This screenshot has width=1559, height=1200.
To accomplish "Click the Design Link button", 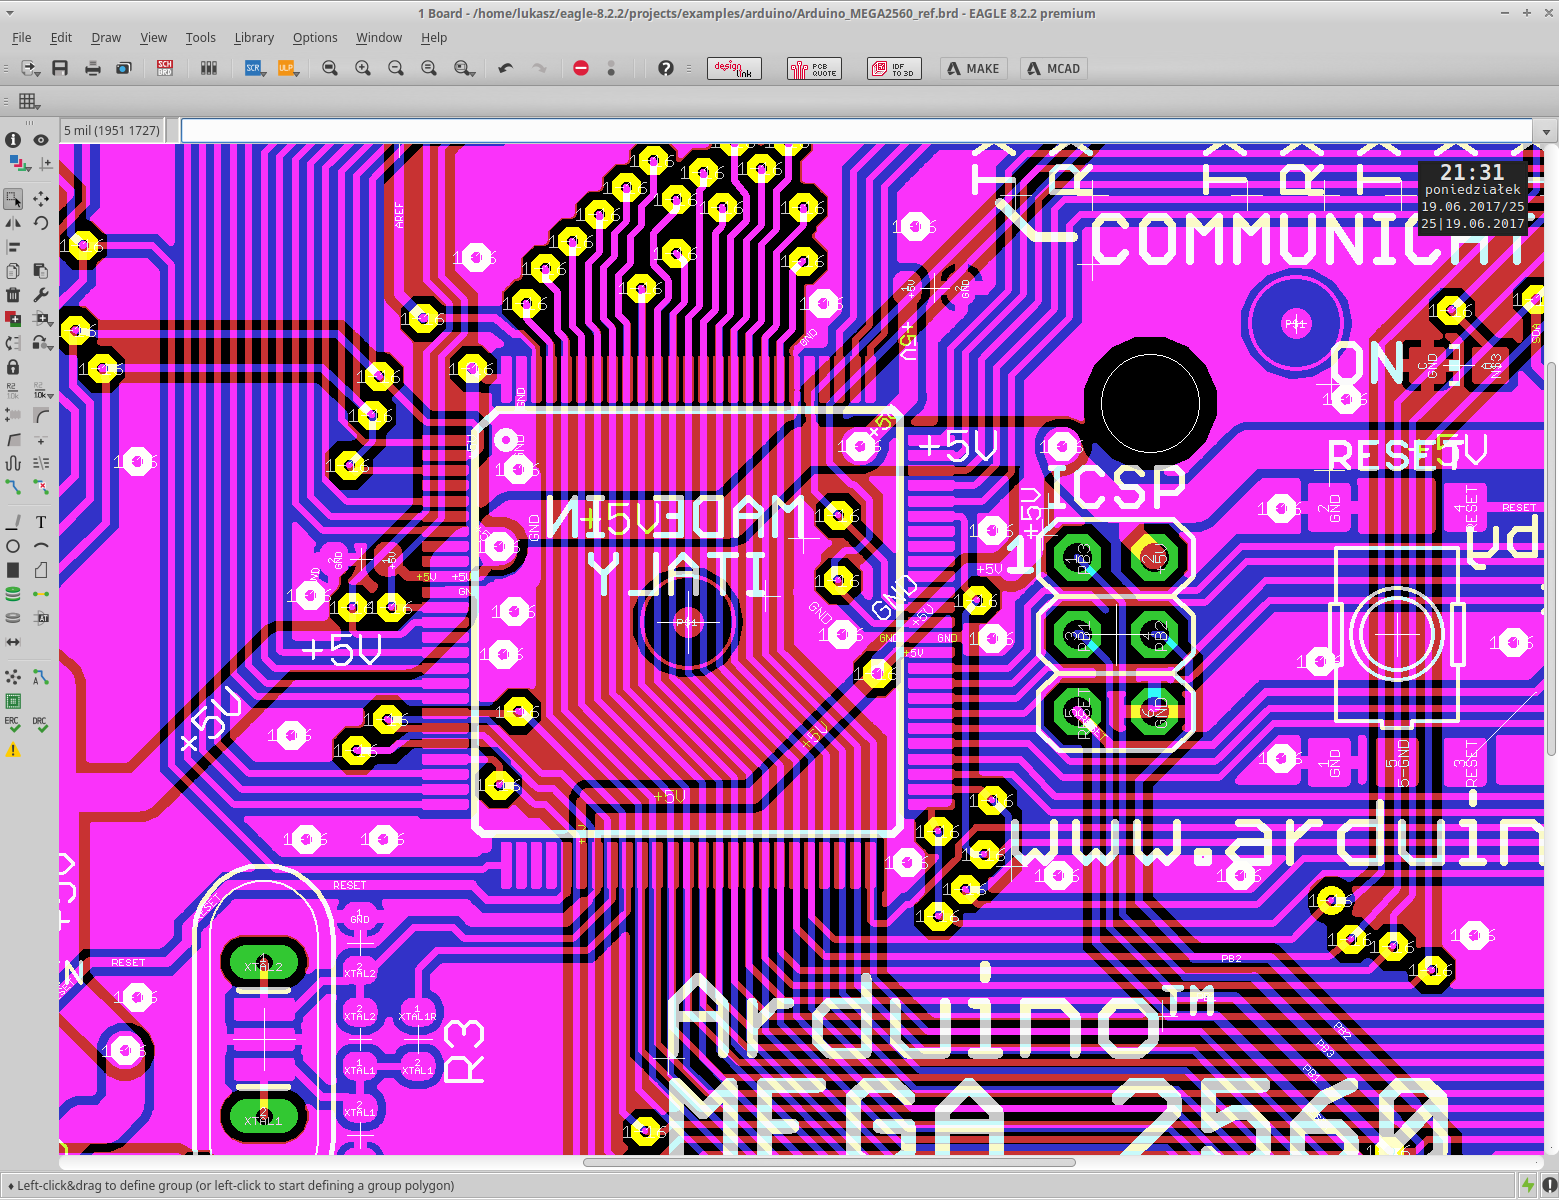I will coord(734,68).
